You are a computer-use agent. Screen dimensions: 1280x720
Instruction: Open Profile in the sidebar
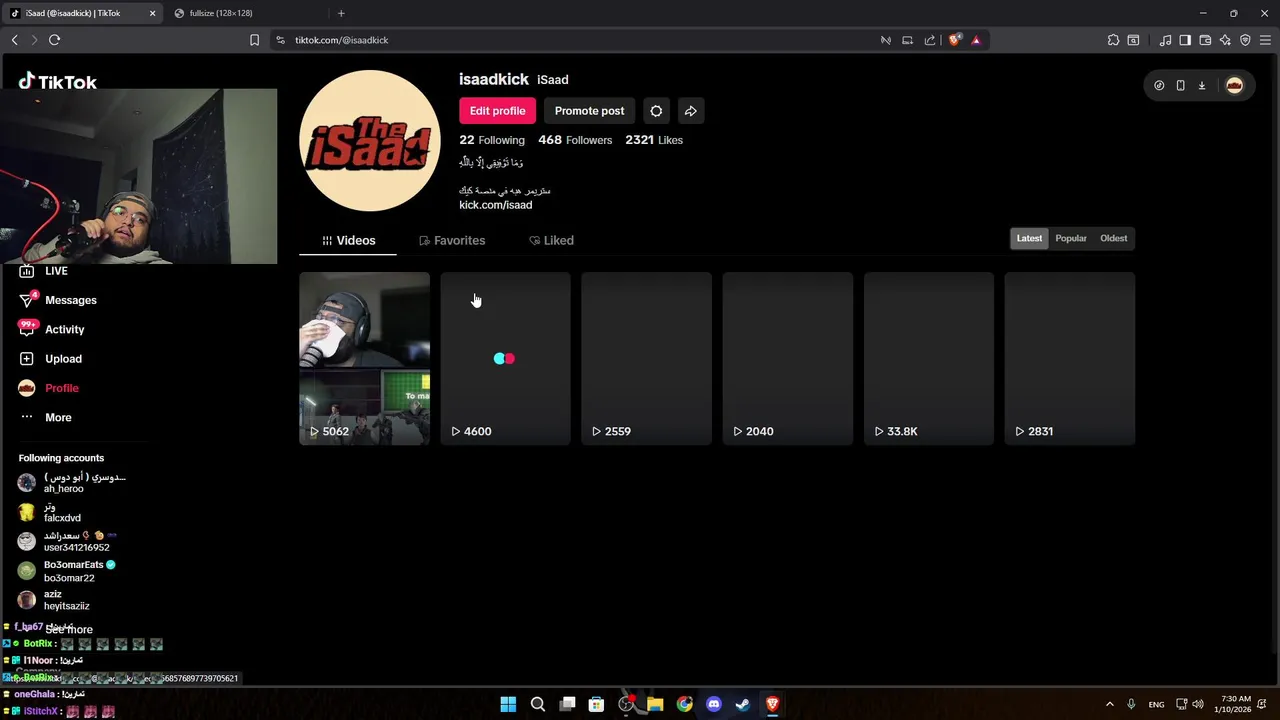[48, 388]
